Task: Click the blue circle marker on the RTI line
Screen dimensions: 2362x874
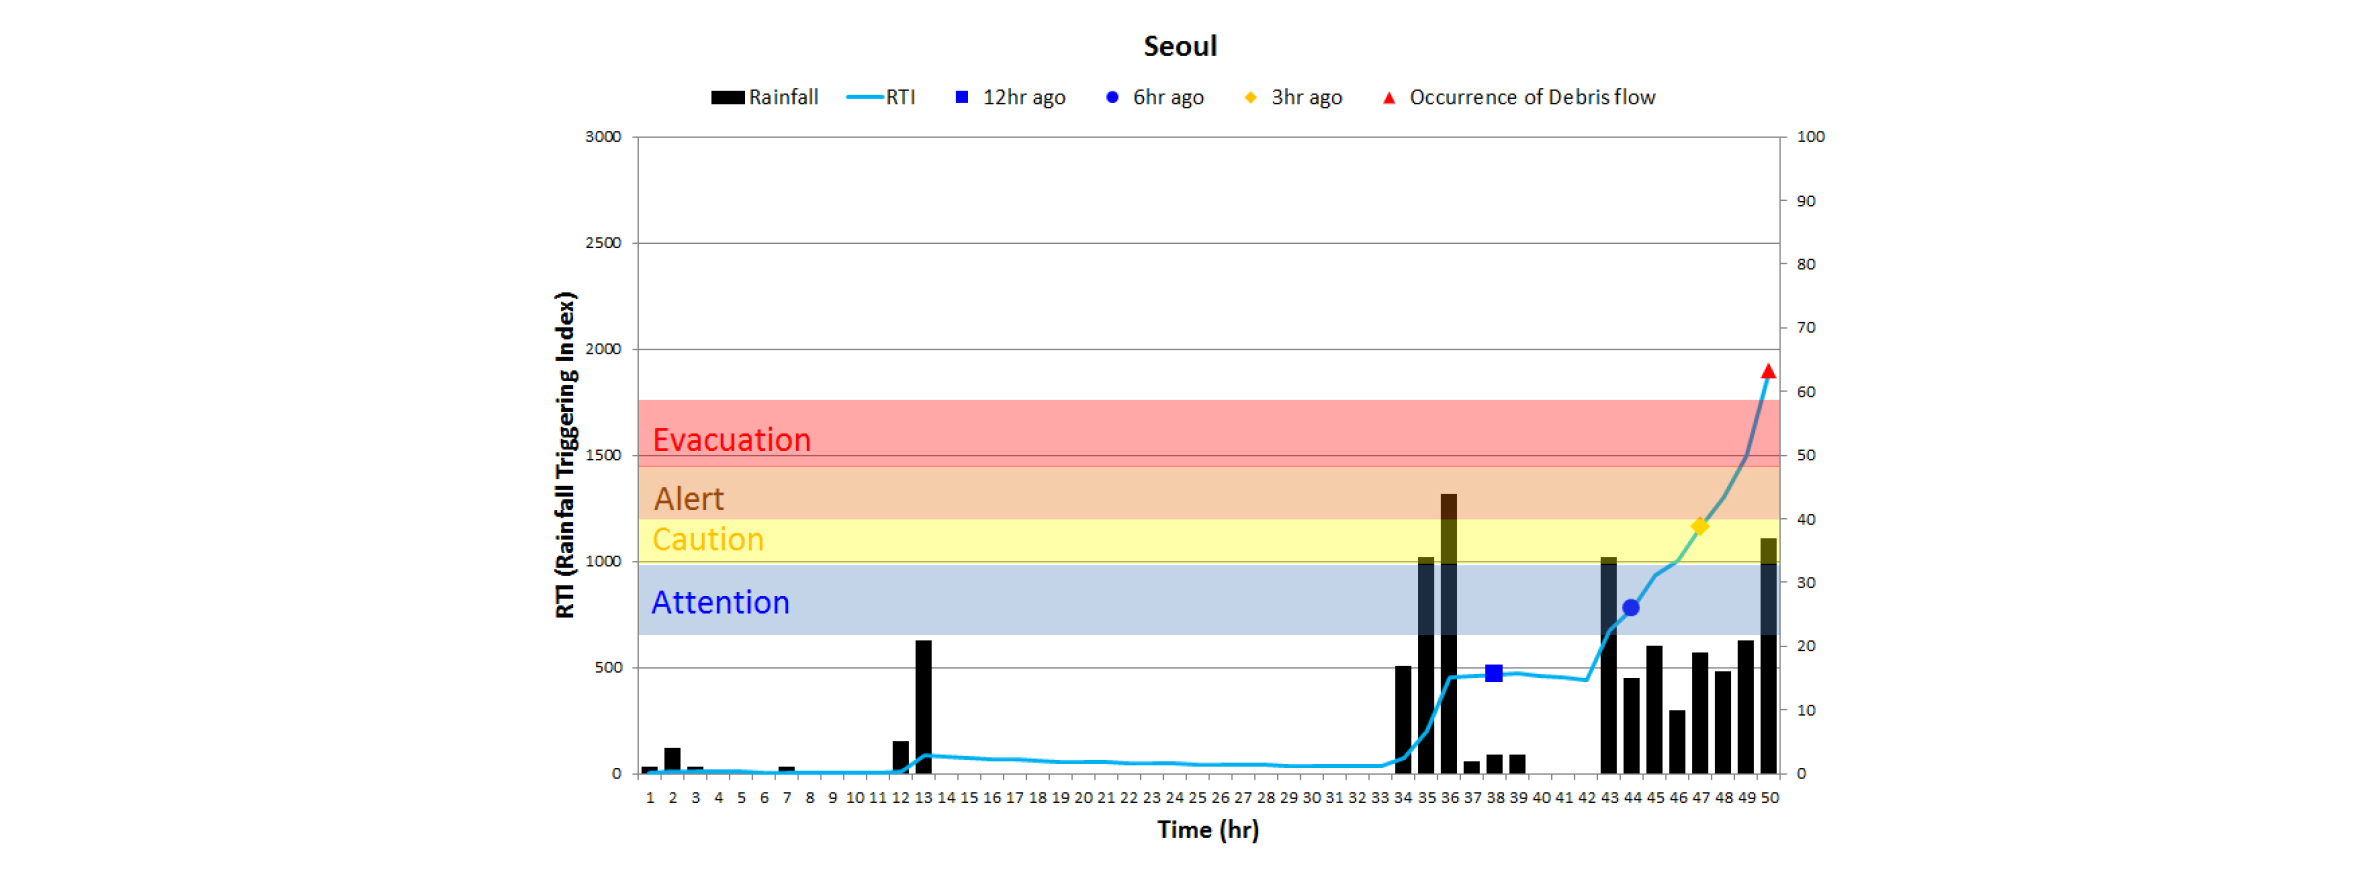Action: click(1631, 608)
